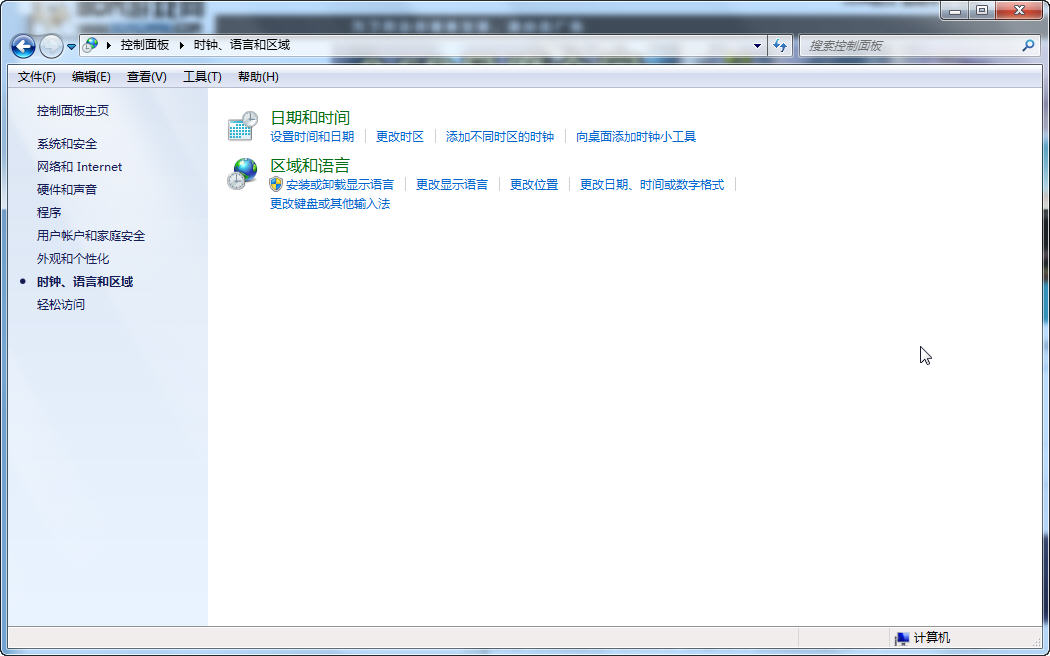Click the calendar clock icon for 日期和时间
The image size is (1050, 656).
tap(242, 126)
